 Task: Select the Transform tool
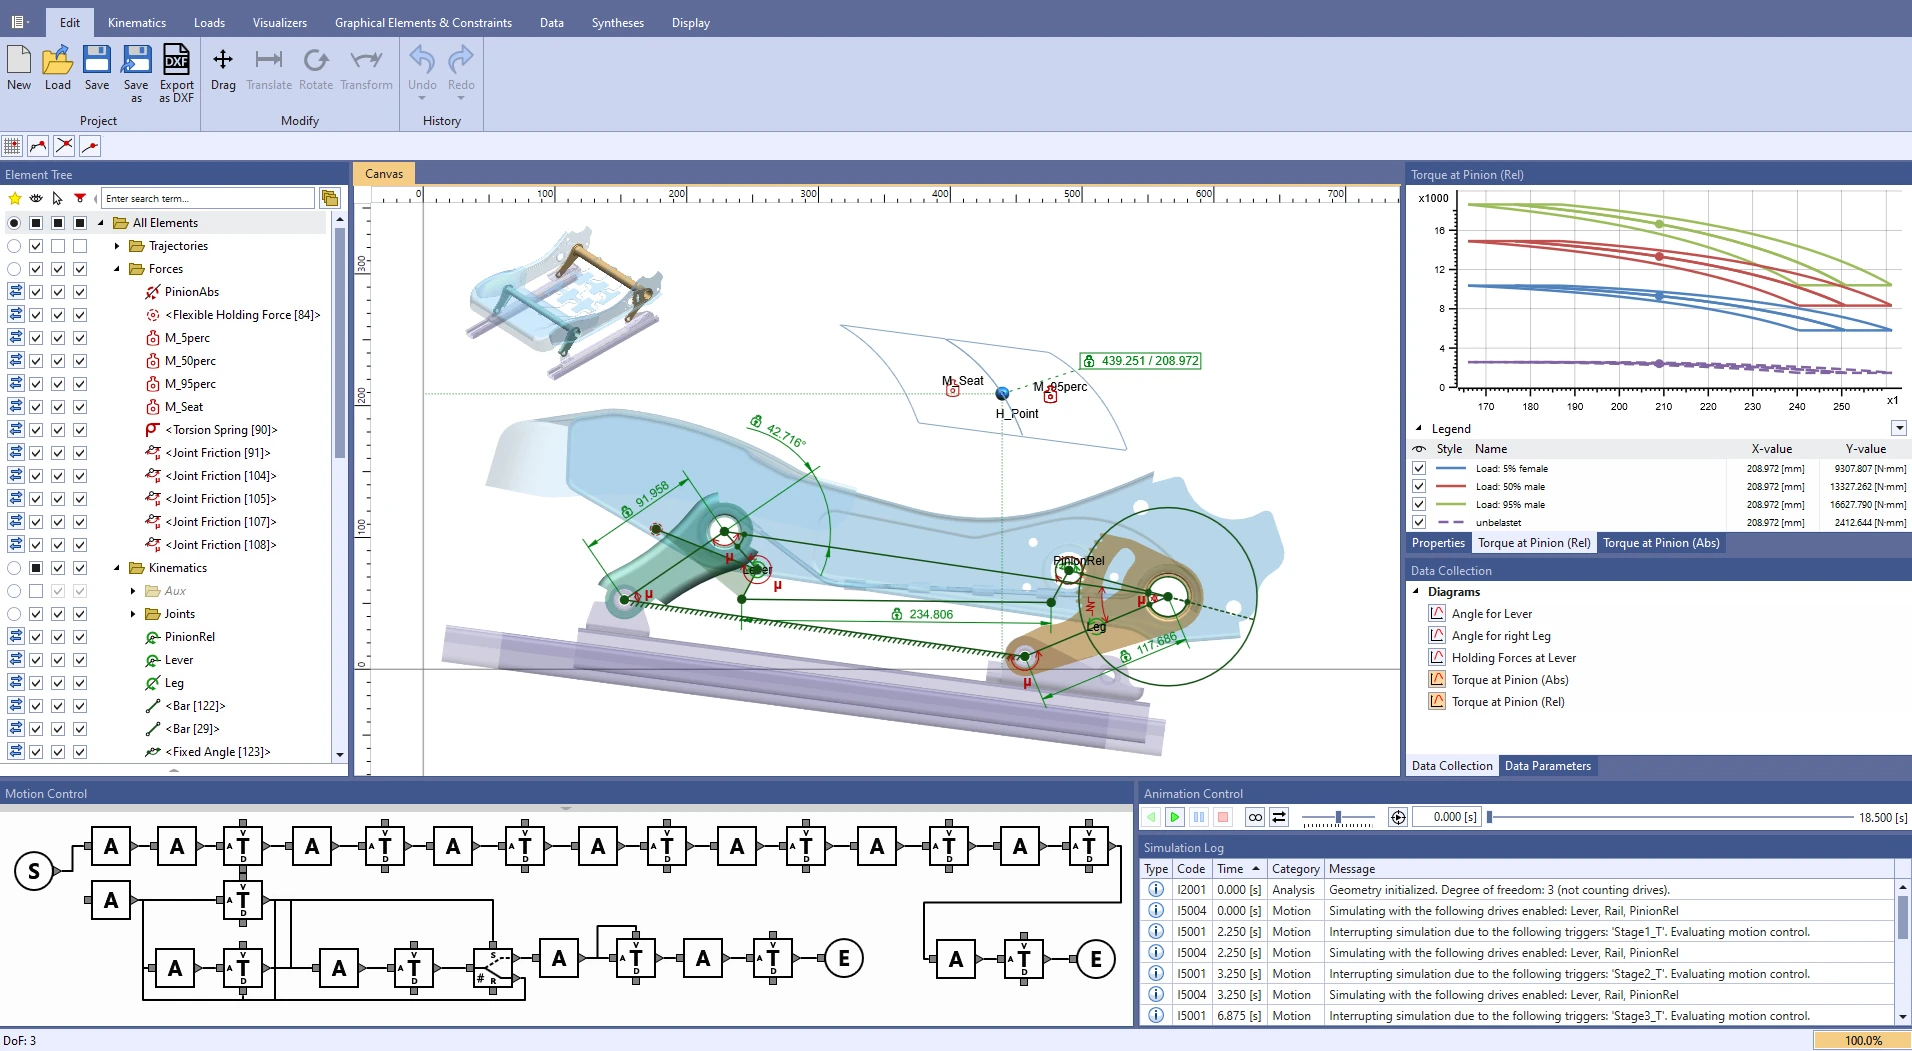(x=366, y=68)
